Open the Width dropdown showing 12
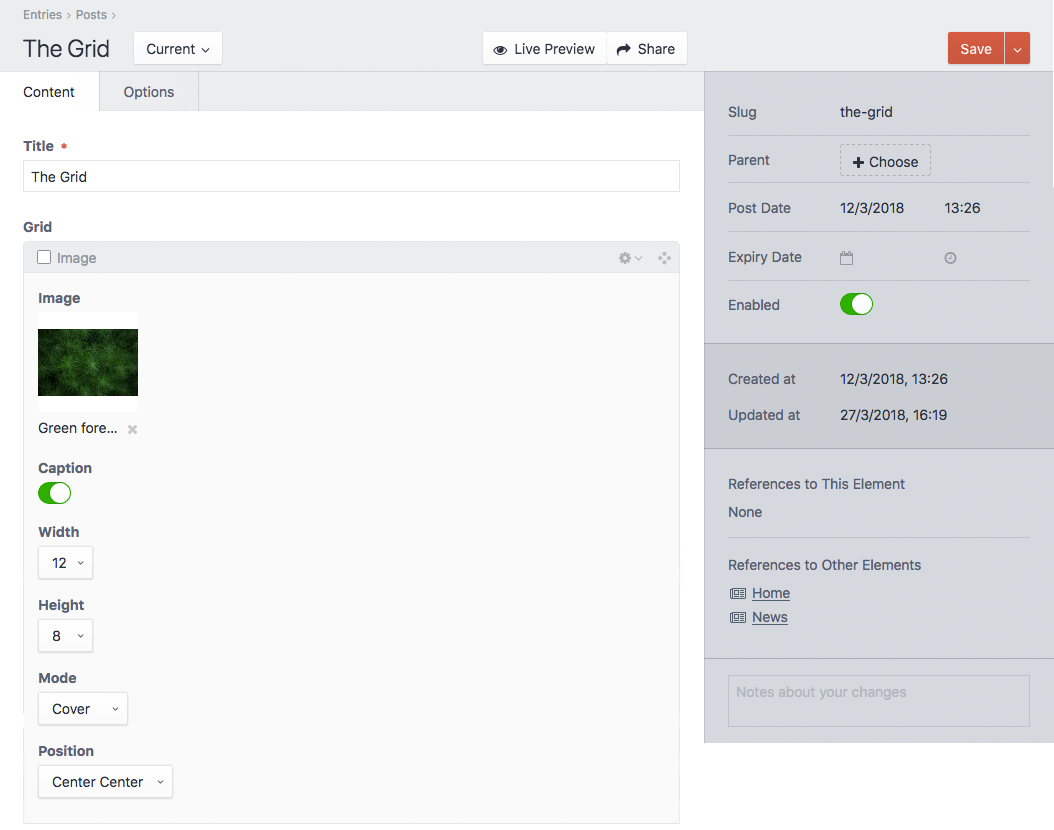The image size is (1054, 830). click(x=65, y=562)
